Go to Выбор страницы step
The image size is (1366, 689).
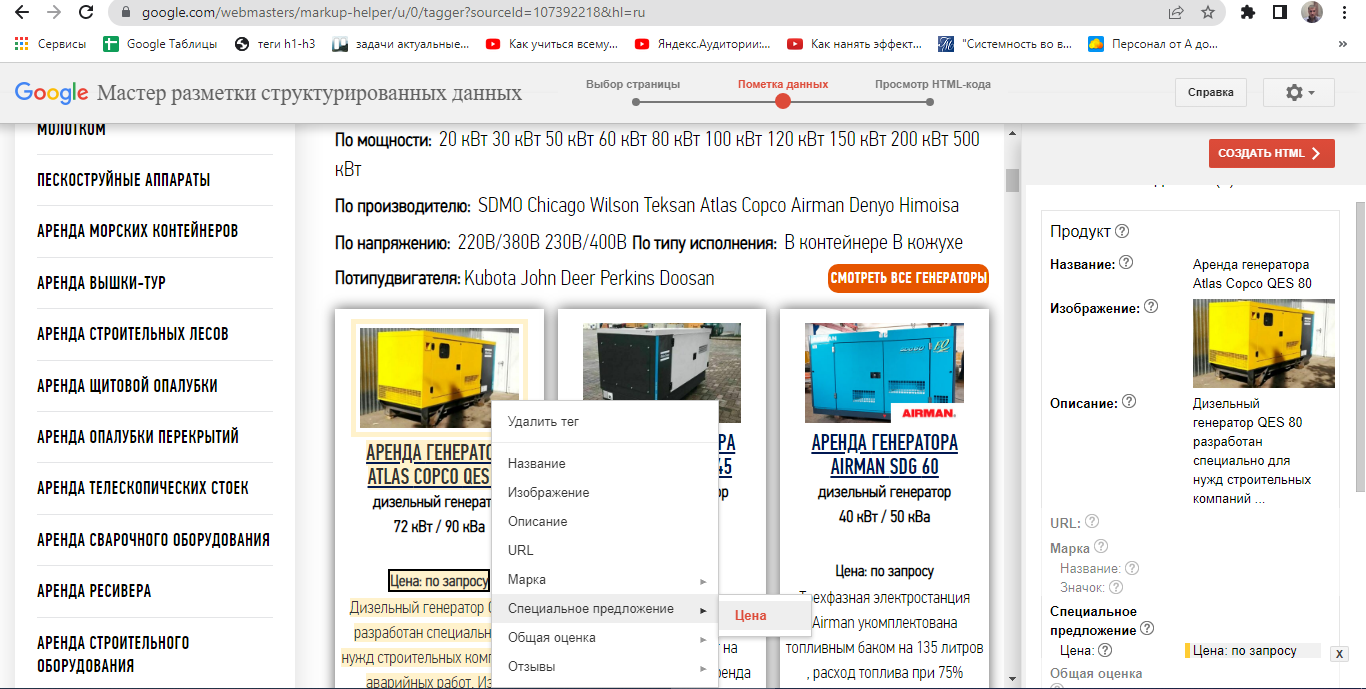coord(633,84)
